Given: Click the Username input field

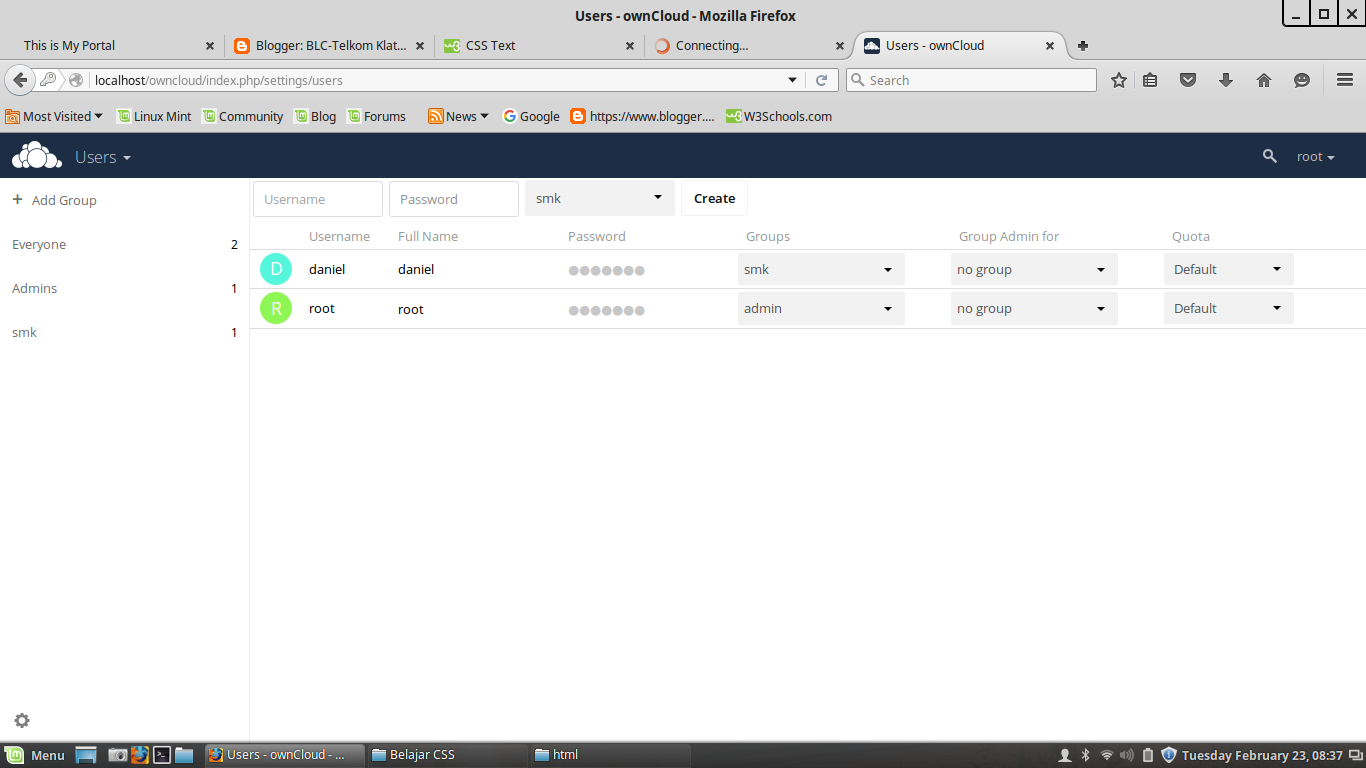Looking at the screenshot, I should (x=317, y=198).
